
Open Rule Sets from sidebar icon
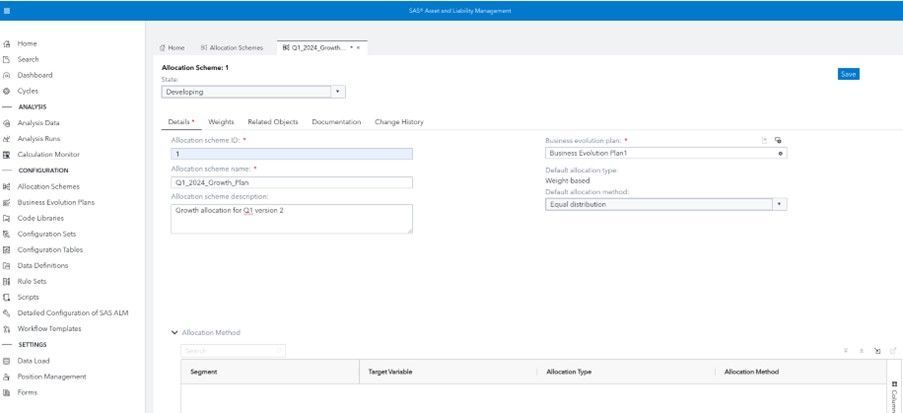pyautogui.click(x=7, y=281)
